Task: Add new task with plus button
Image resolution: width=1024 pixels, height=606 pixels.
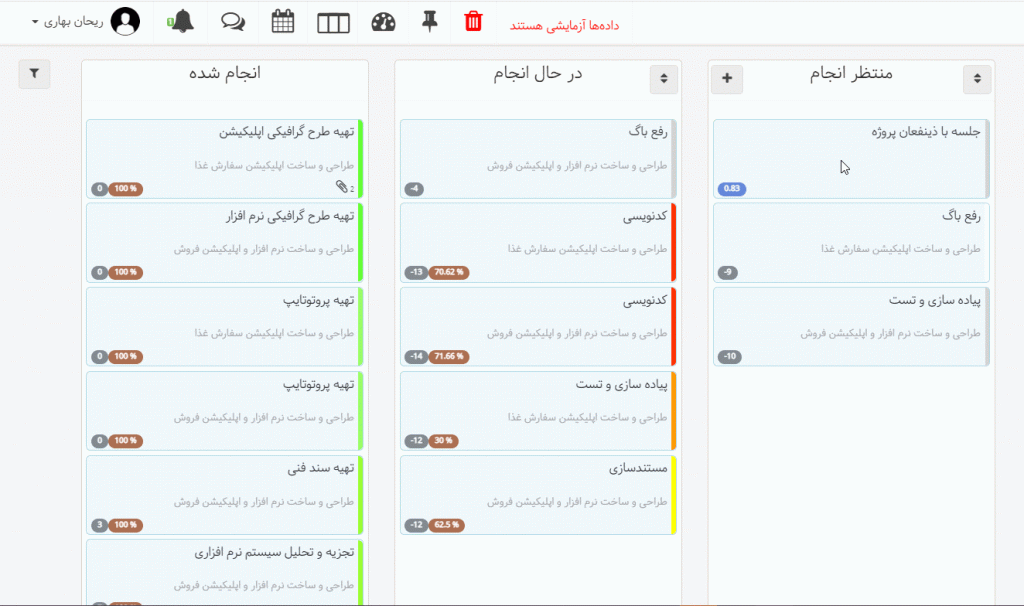Action: pos(727,79)
